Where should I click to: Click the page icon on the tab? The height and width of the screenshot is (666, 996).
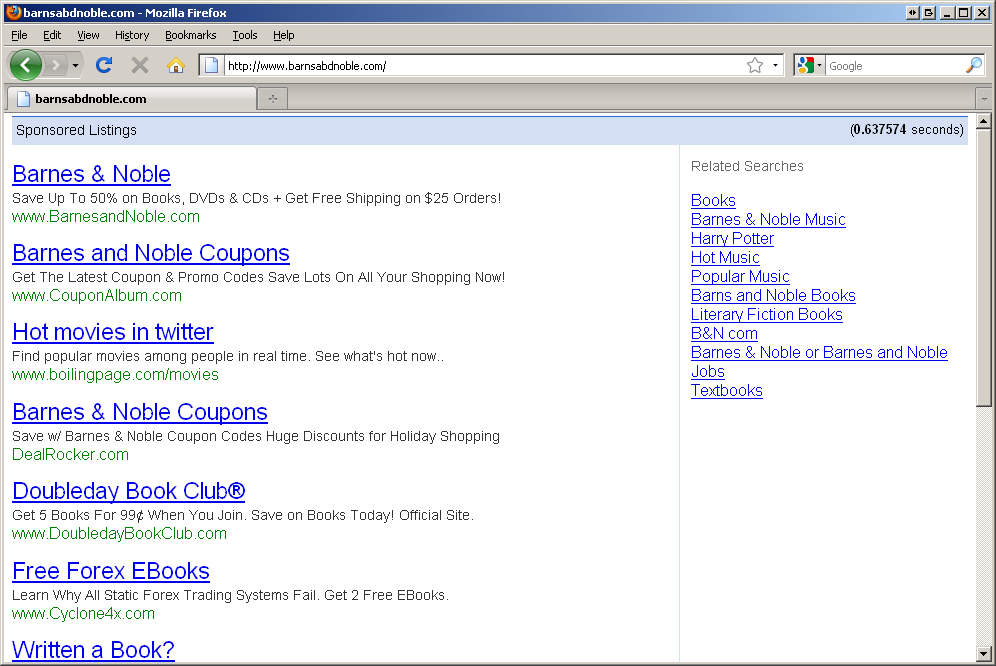pyautogui.click(x=24, y=99)
